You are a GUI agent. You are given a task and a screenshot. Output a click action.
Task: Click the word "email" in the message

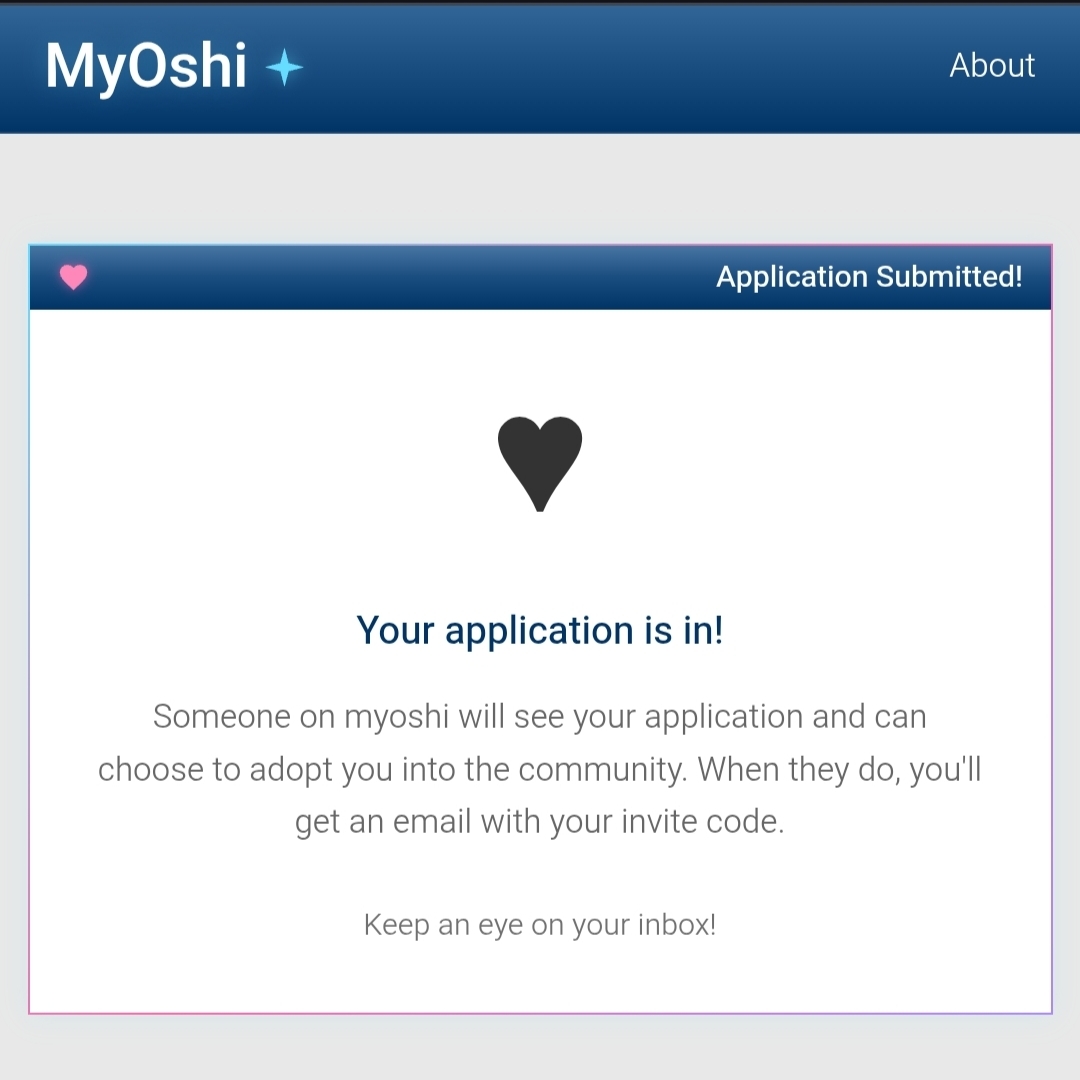[431, 822]
